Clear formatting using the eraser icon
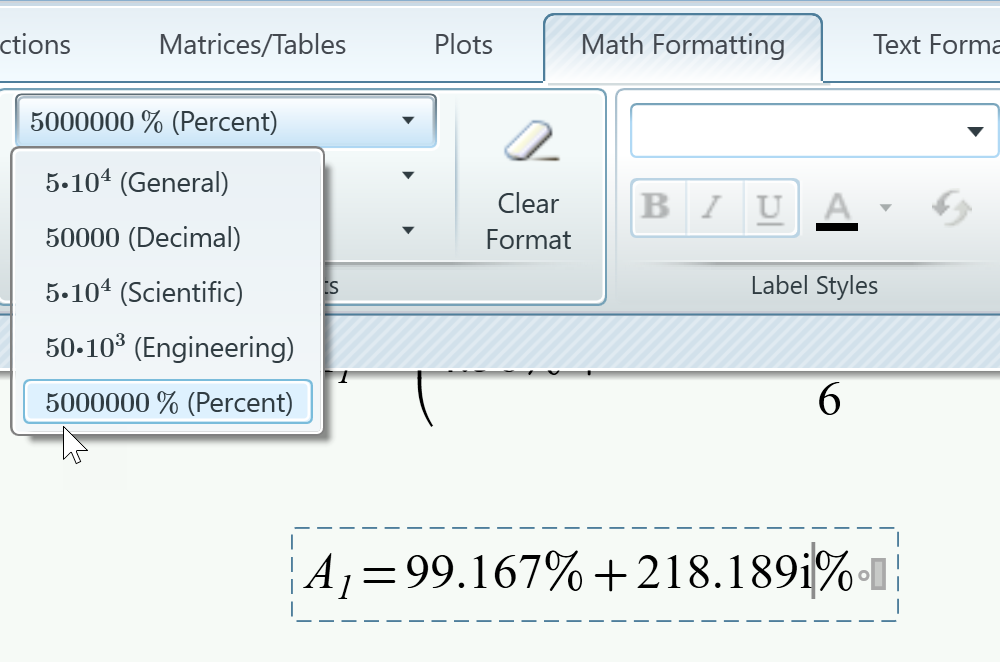1000x662 pixels. [x=529, y=140]
